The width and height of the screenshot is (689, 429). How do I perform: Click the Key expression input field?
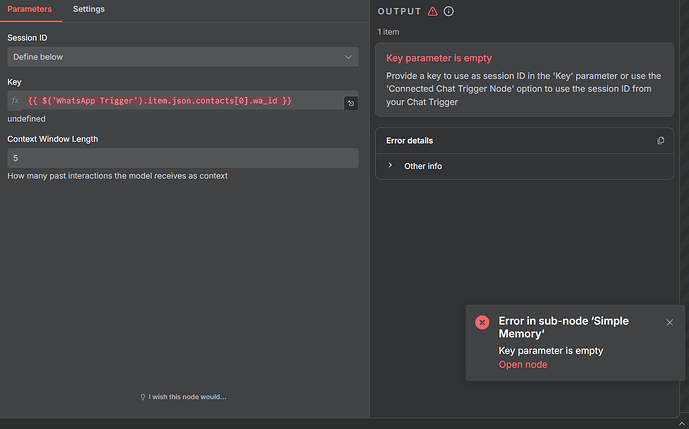pyautogui.click(x=180, y=101)
